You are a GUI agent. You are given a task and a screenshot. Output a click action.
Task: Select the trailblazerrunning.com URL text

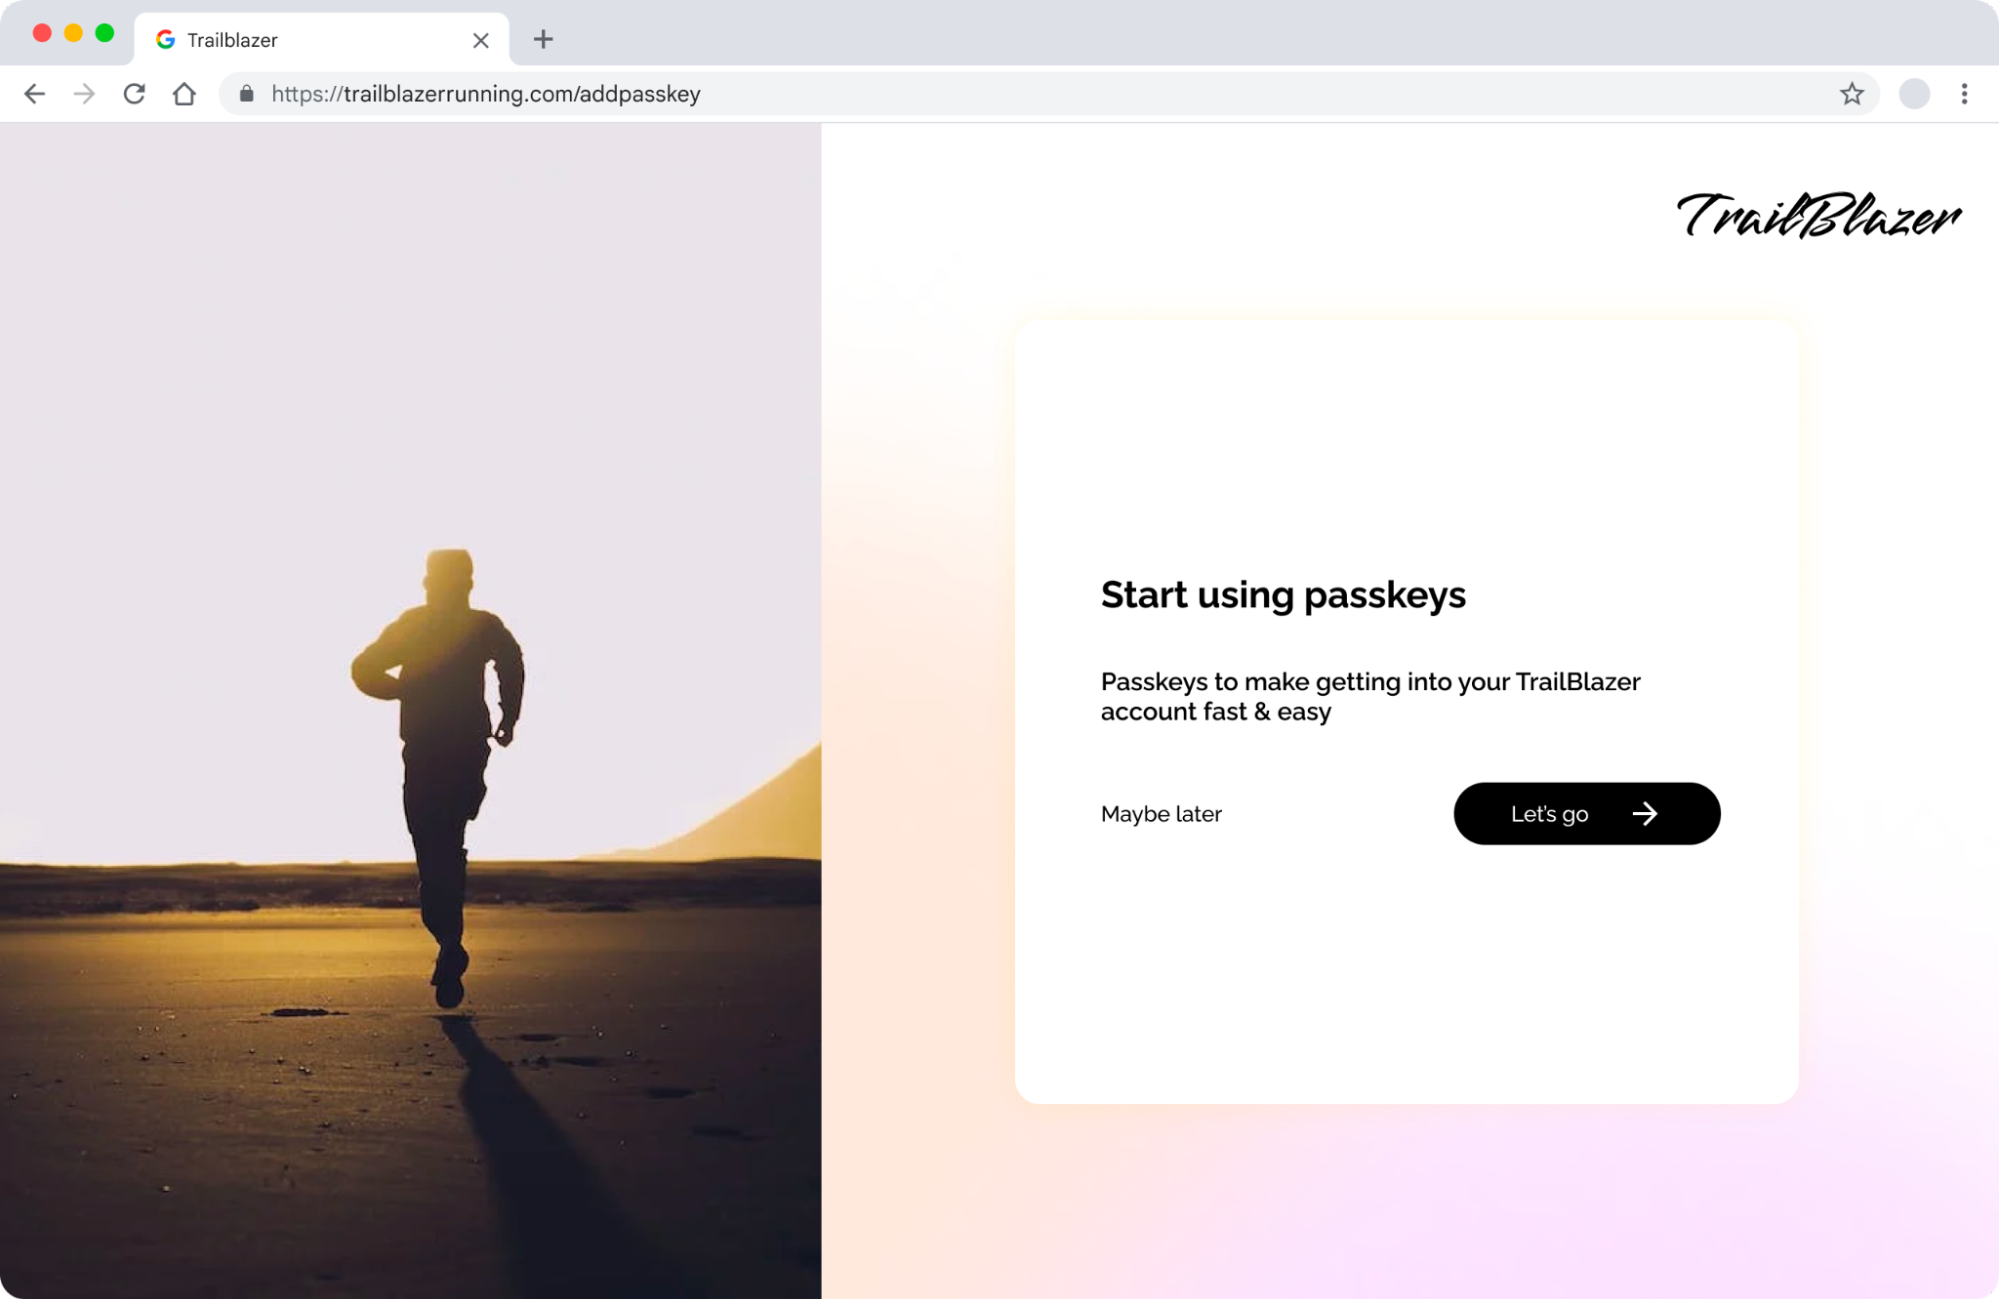pyautogui.click(x=485, y=93)
